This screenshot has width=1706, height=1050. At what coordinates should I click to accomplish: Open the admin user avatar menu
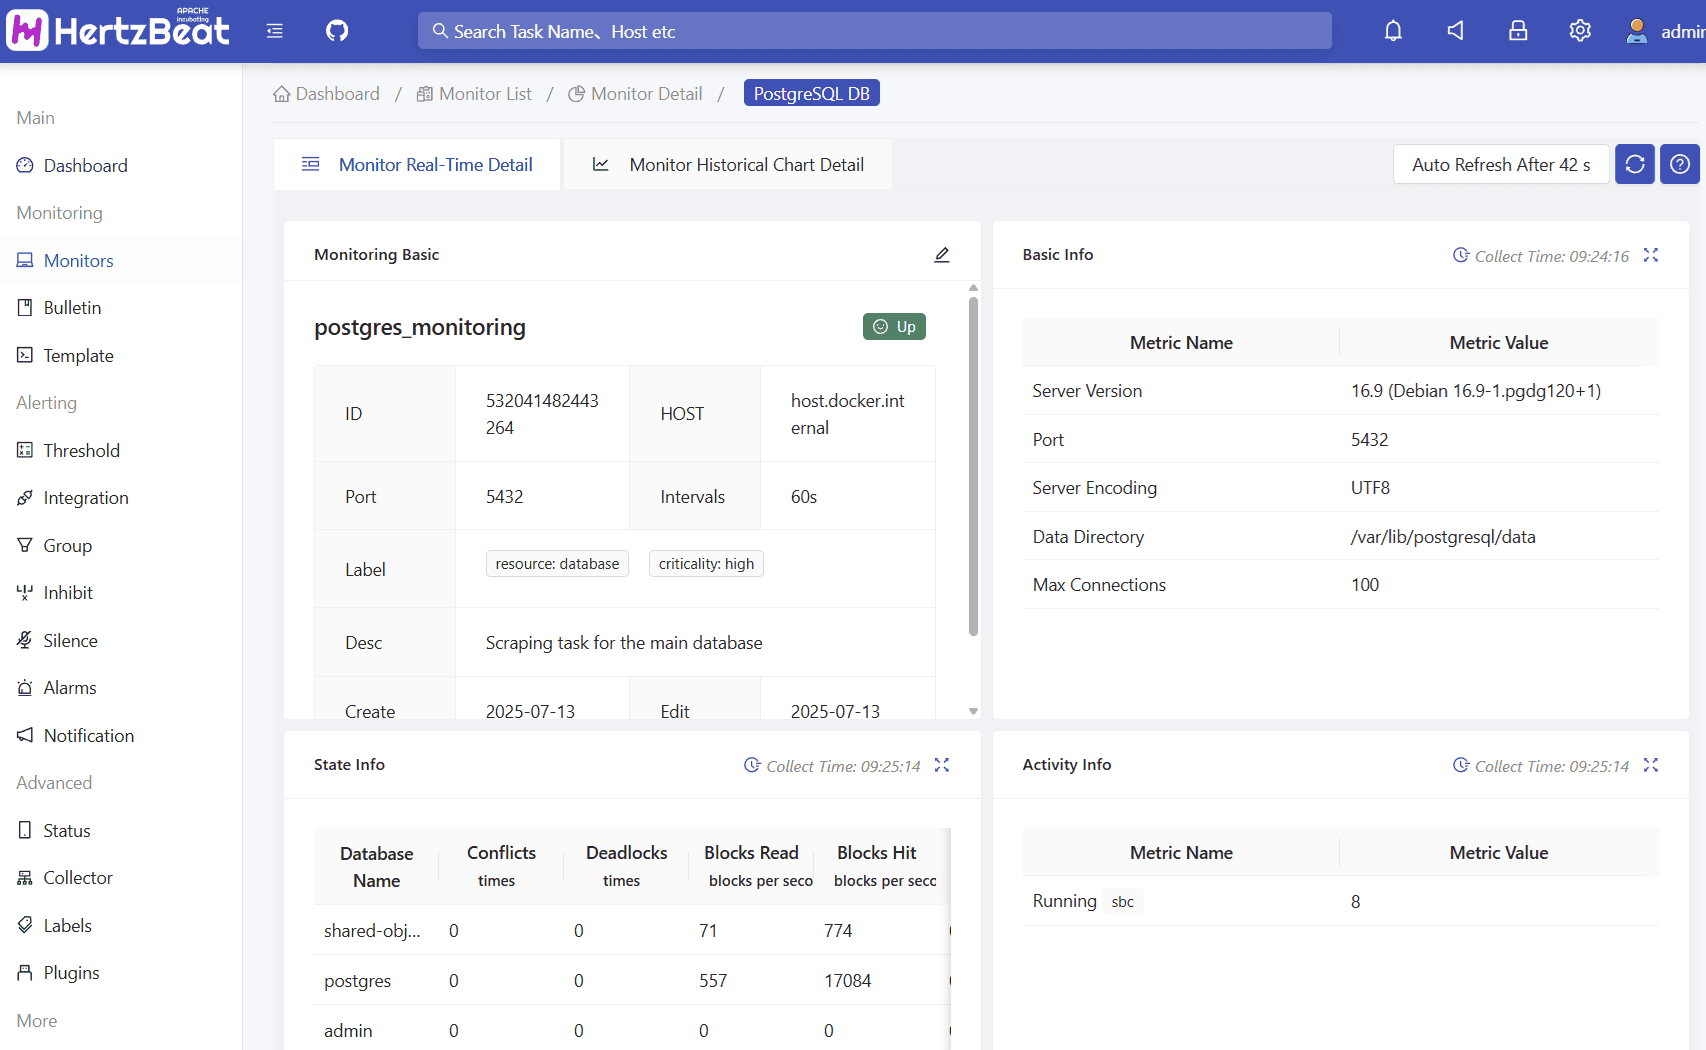[x=1664, y=31]
